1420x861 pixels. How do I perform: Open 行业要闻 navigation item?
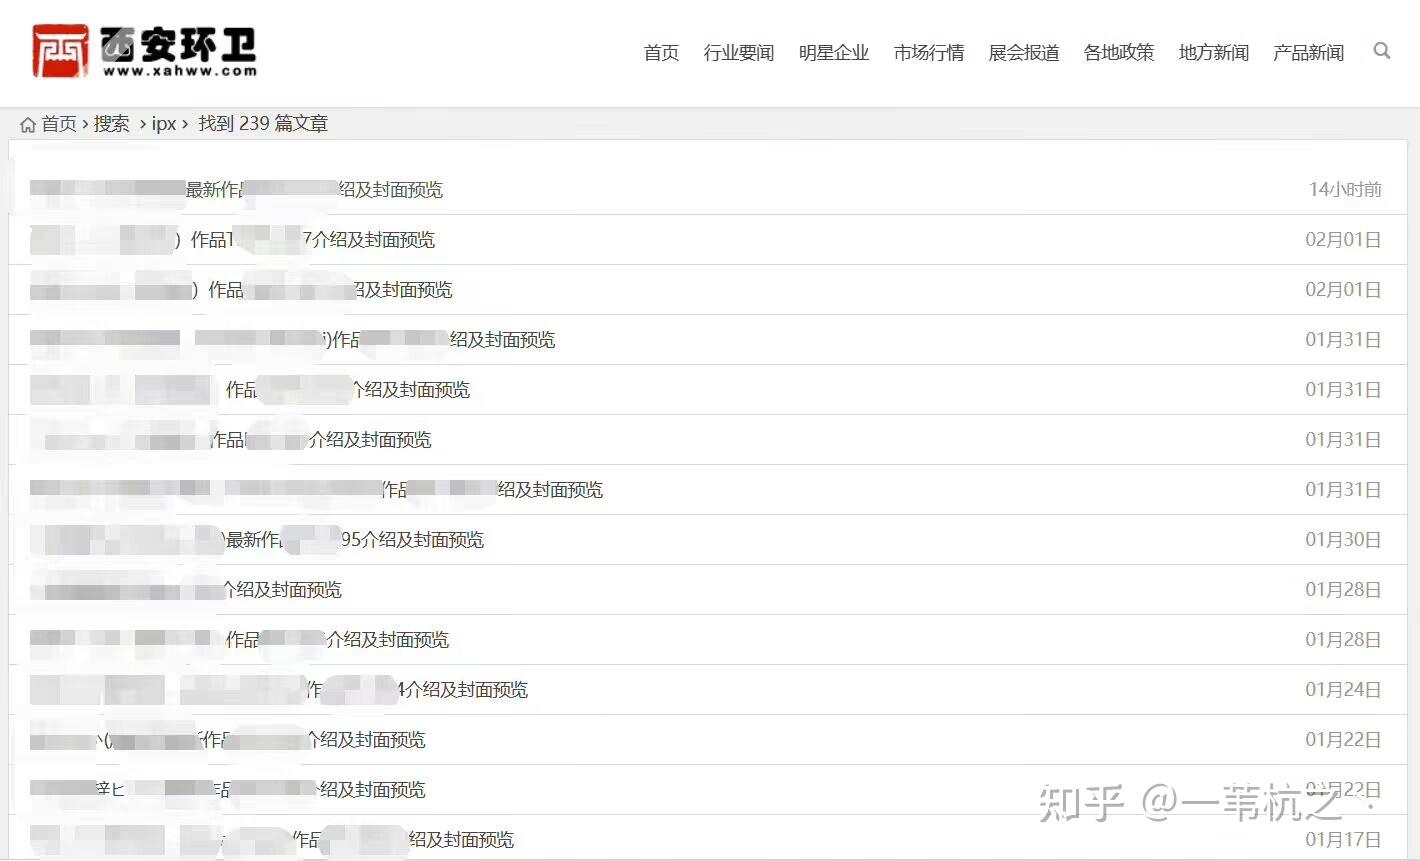[x=739, y=52]
